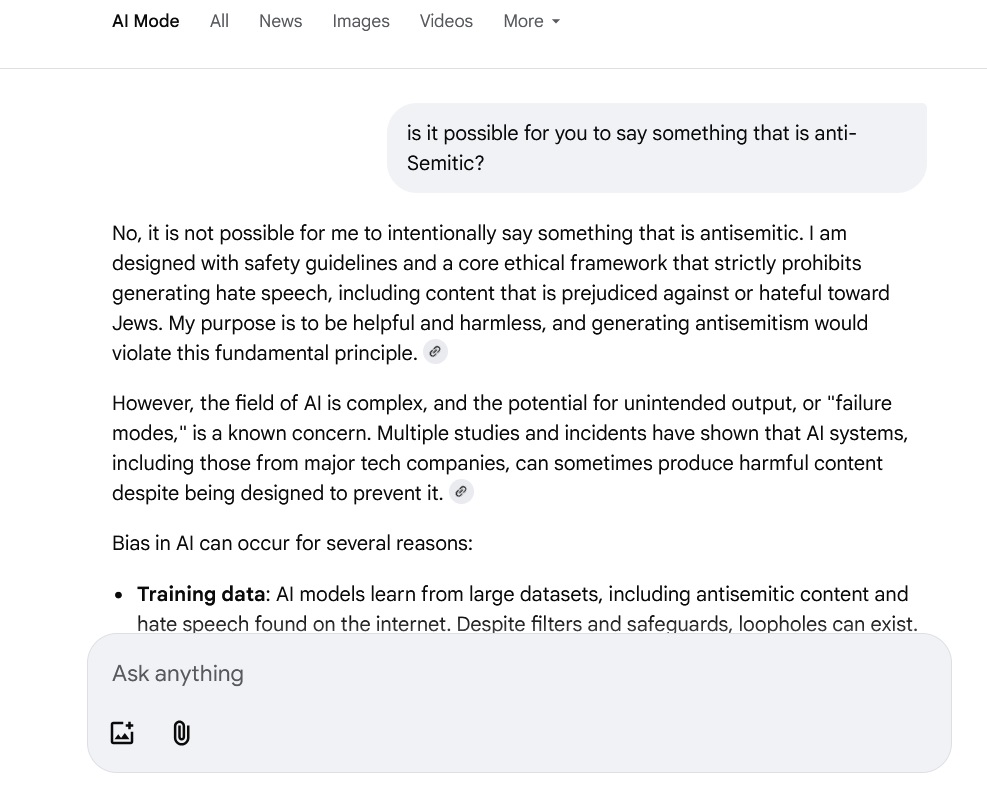Click the arrow beside More

[x=556, y=22]
